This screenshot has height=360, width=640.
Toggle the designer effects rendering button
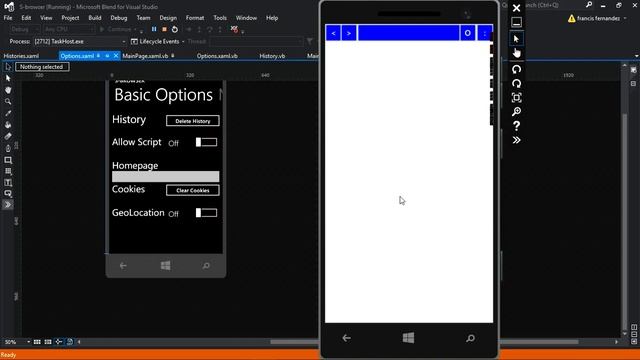(x=69, y=342)
